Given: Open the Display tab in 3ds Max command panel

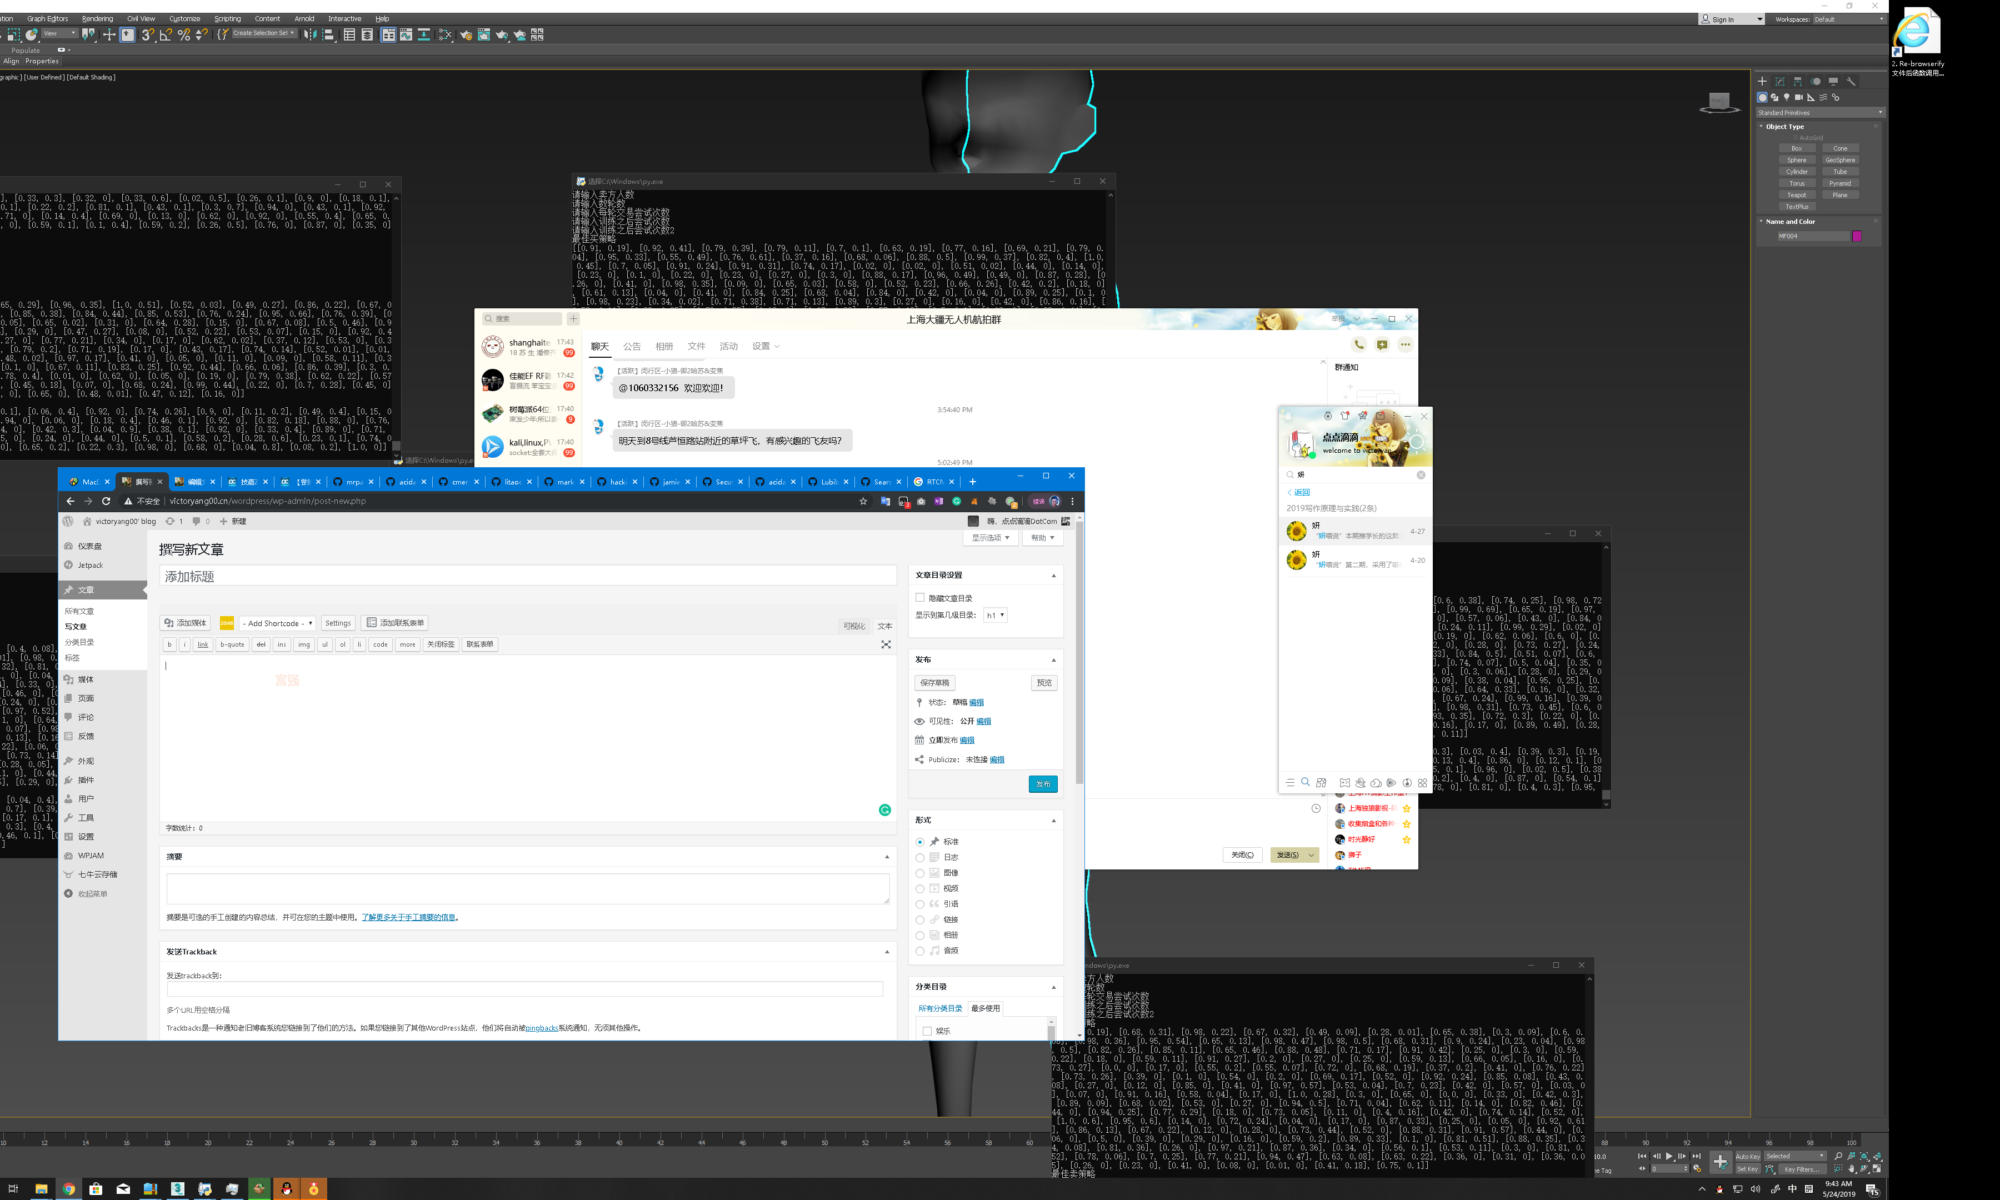Looking at the screenshot, I should [x=1833, y=81].
